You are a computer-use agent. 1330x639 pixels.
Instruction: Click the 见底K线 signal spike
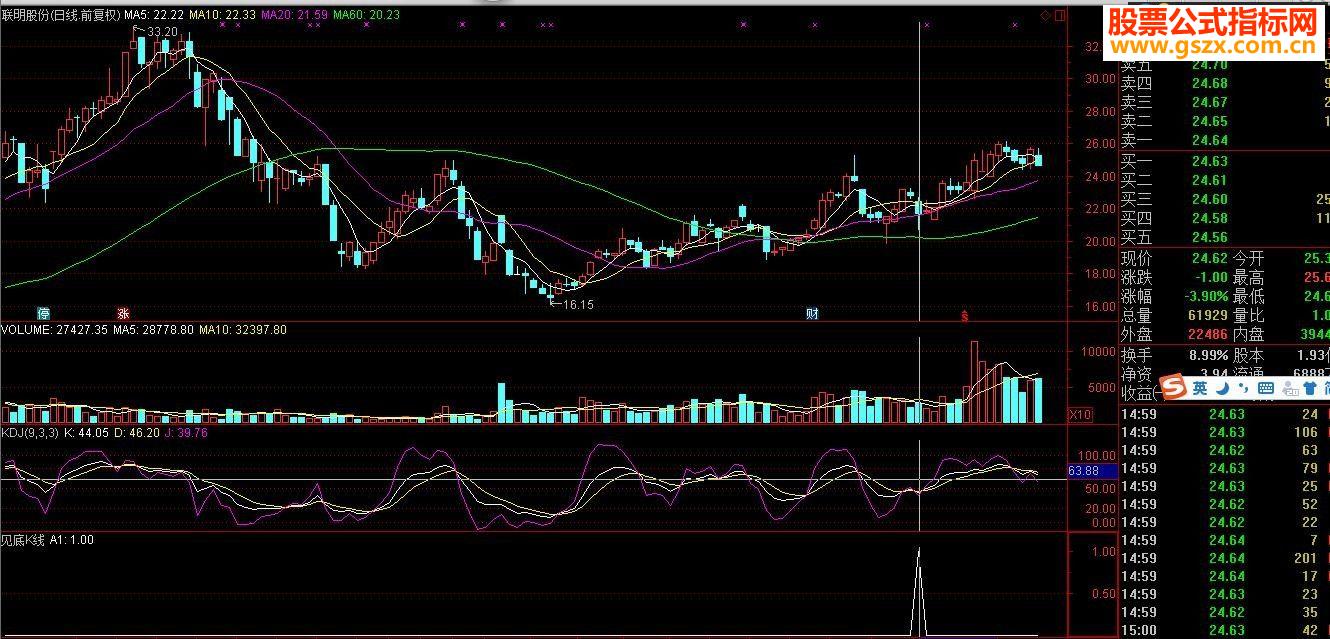(x=918, y=590)
